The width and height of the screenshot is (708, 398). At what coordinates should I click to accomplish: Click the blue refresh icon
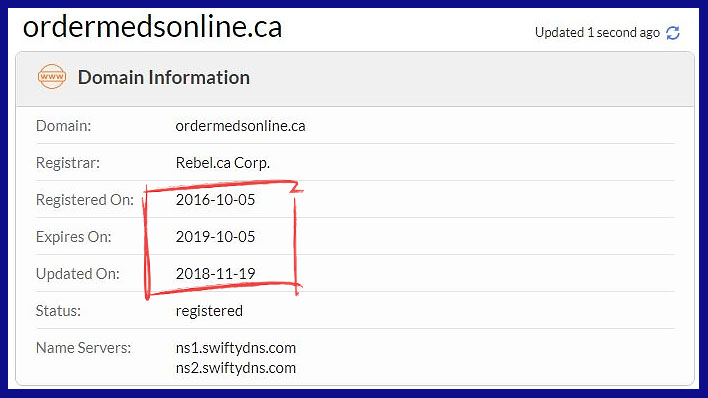click(673, 33)
